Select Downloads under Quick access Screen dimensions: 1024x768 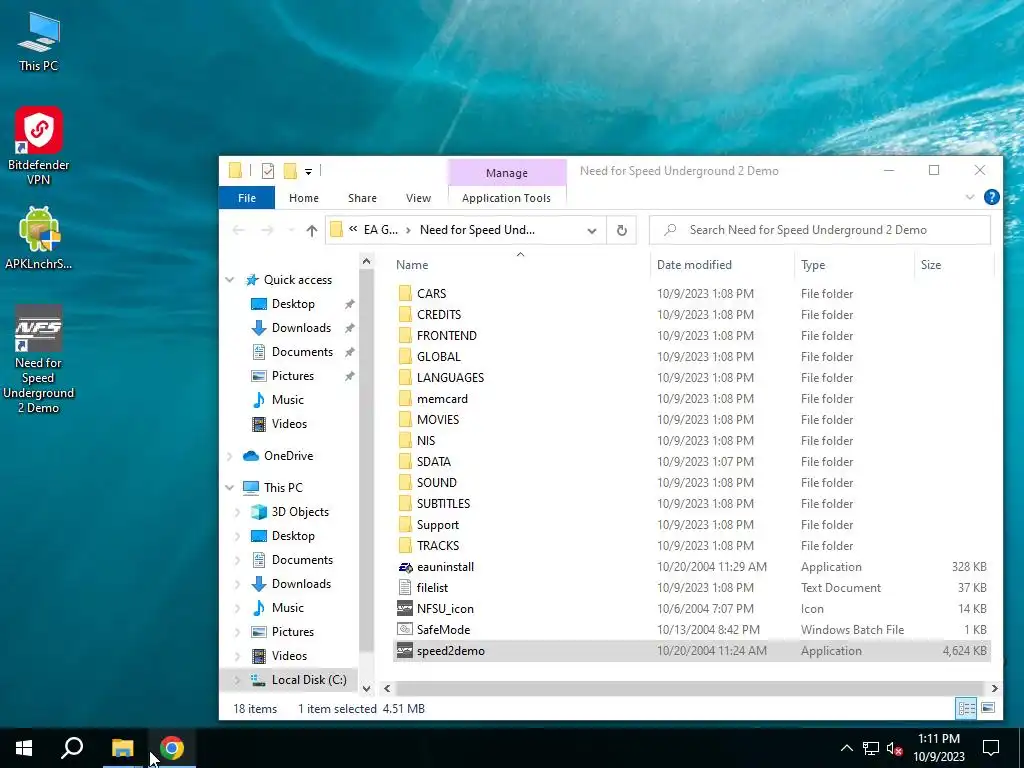click(301, 328)
